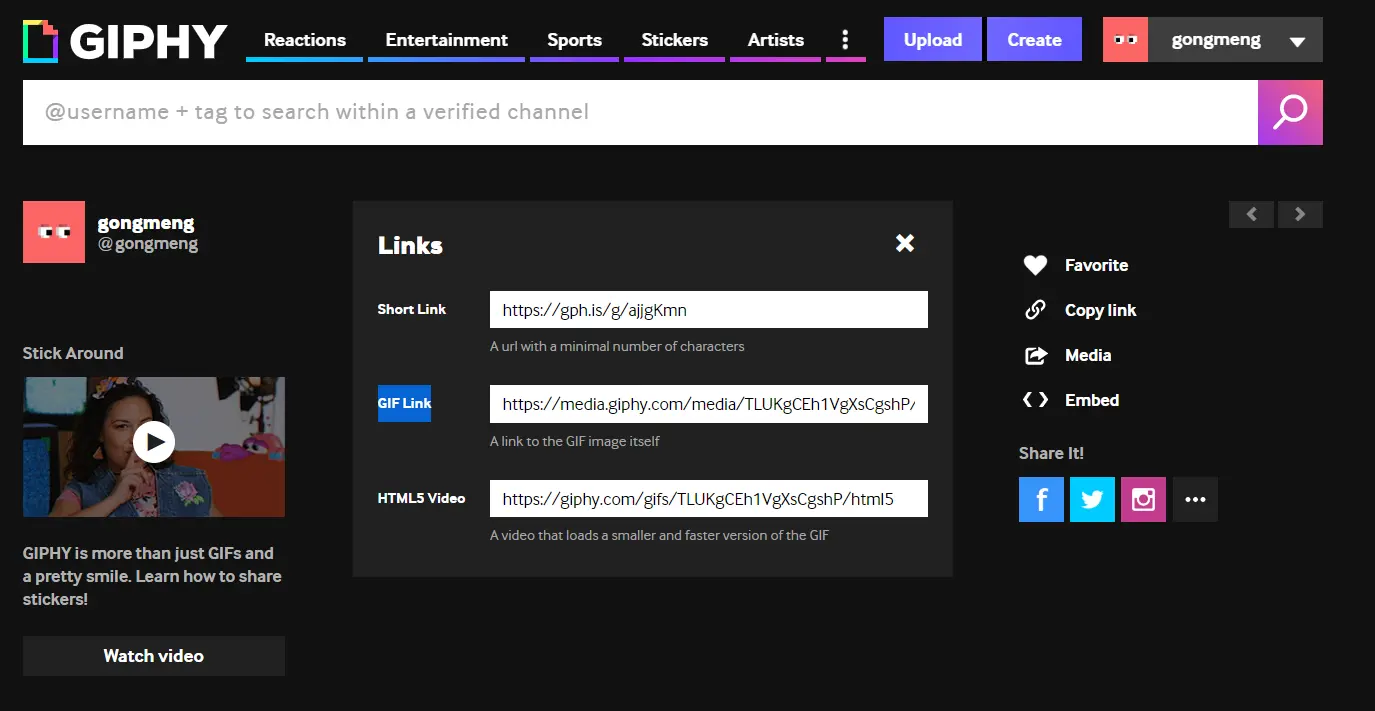The width and height of the screenshot is (1375, 711).
Task: Open the Reactions category
Action: [305, 40]
